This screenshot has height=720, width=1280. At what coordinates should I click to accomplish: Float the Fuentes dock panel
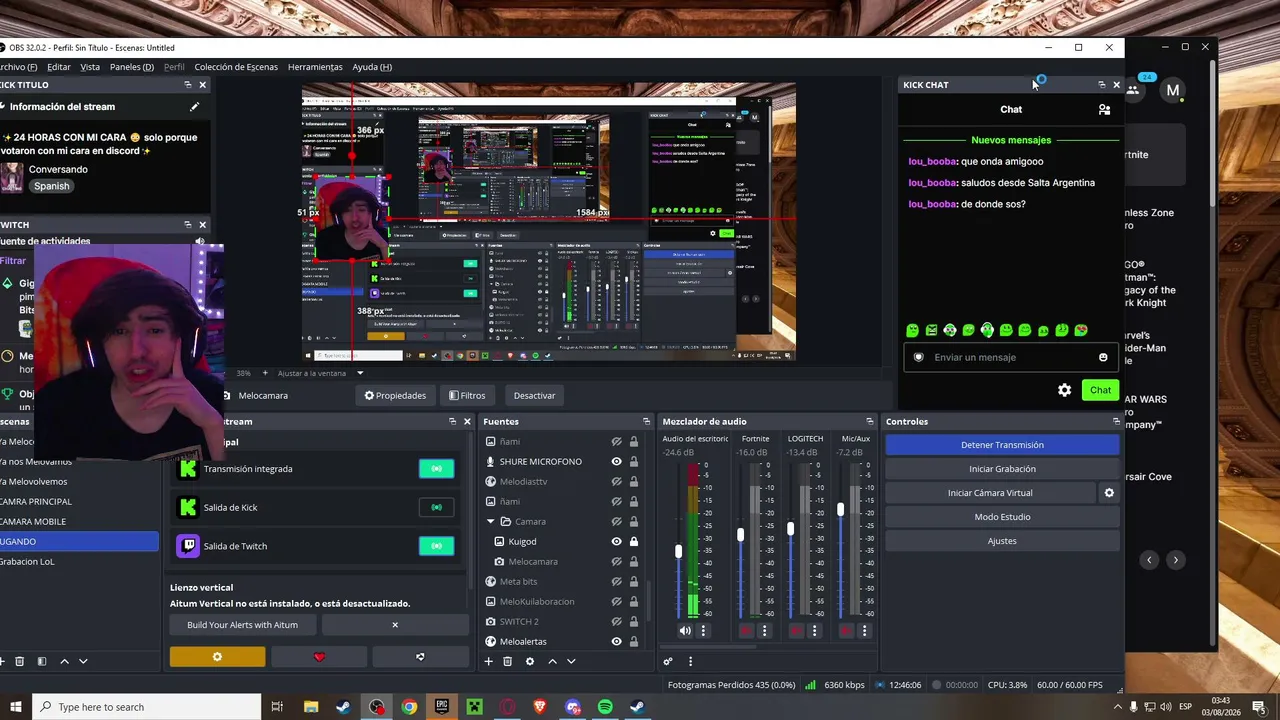(646, 422)
